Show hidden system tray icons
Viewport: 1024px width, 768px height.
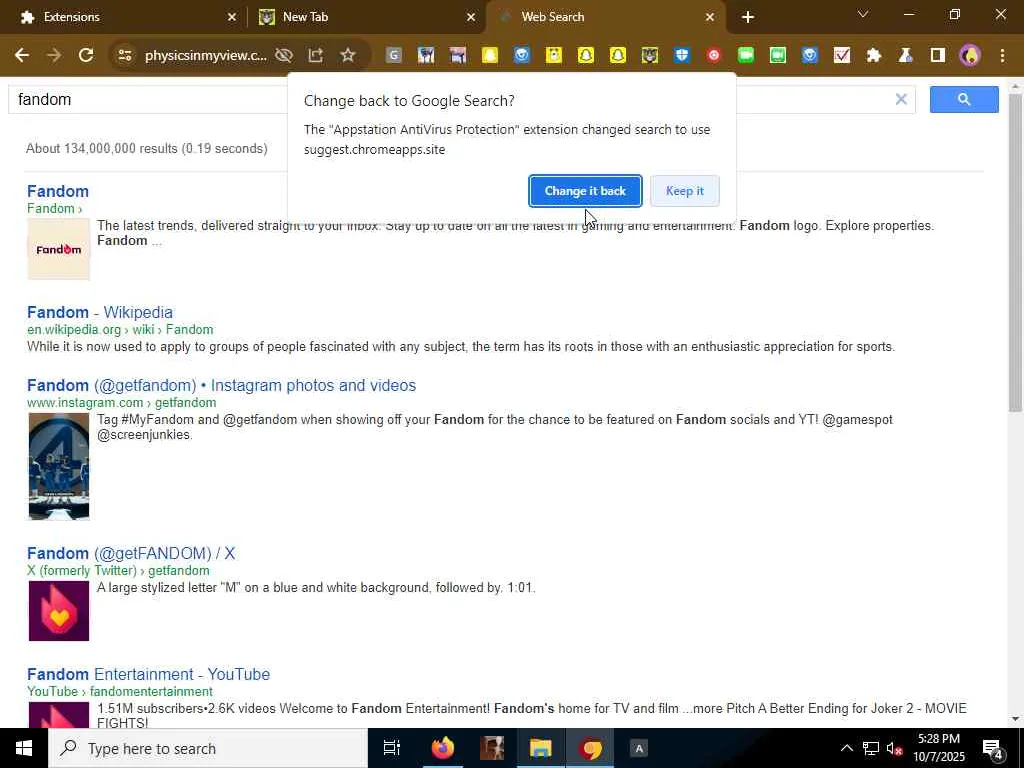point(846,748)
